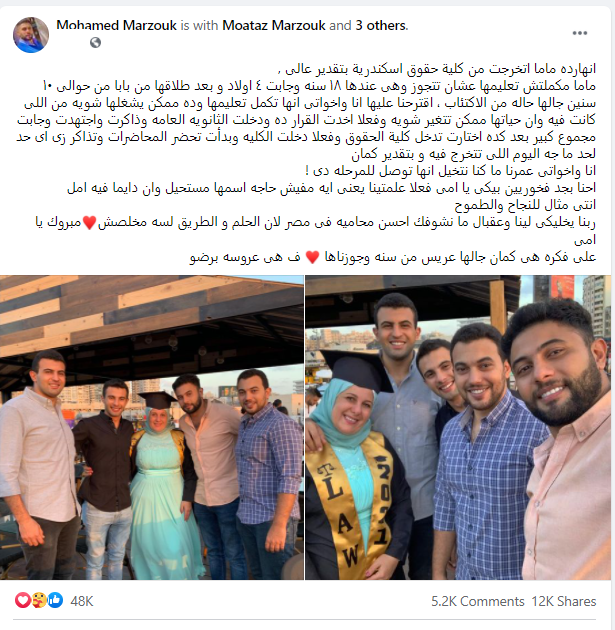Image resolution: width=615 pixels, height=630 pixels.
Task: Click the graduation cap in left photo
Action: click(157, 400)
